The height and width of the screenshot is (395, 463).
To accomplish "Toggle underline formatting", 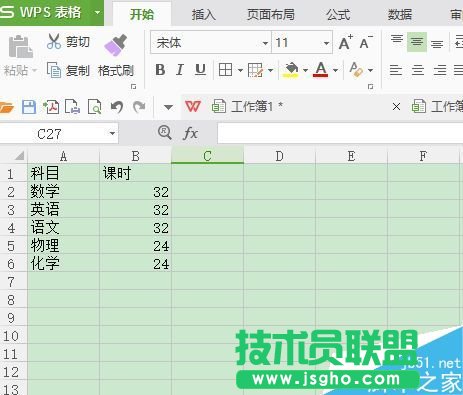I will (200, 70).
